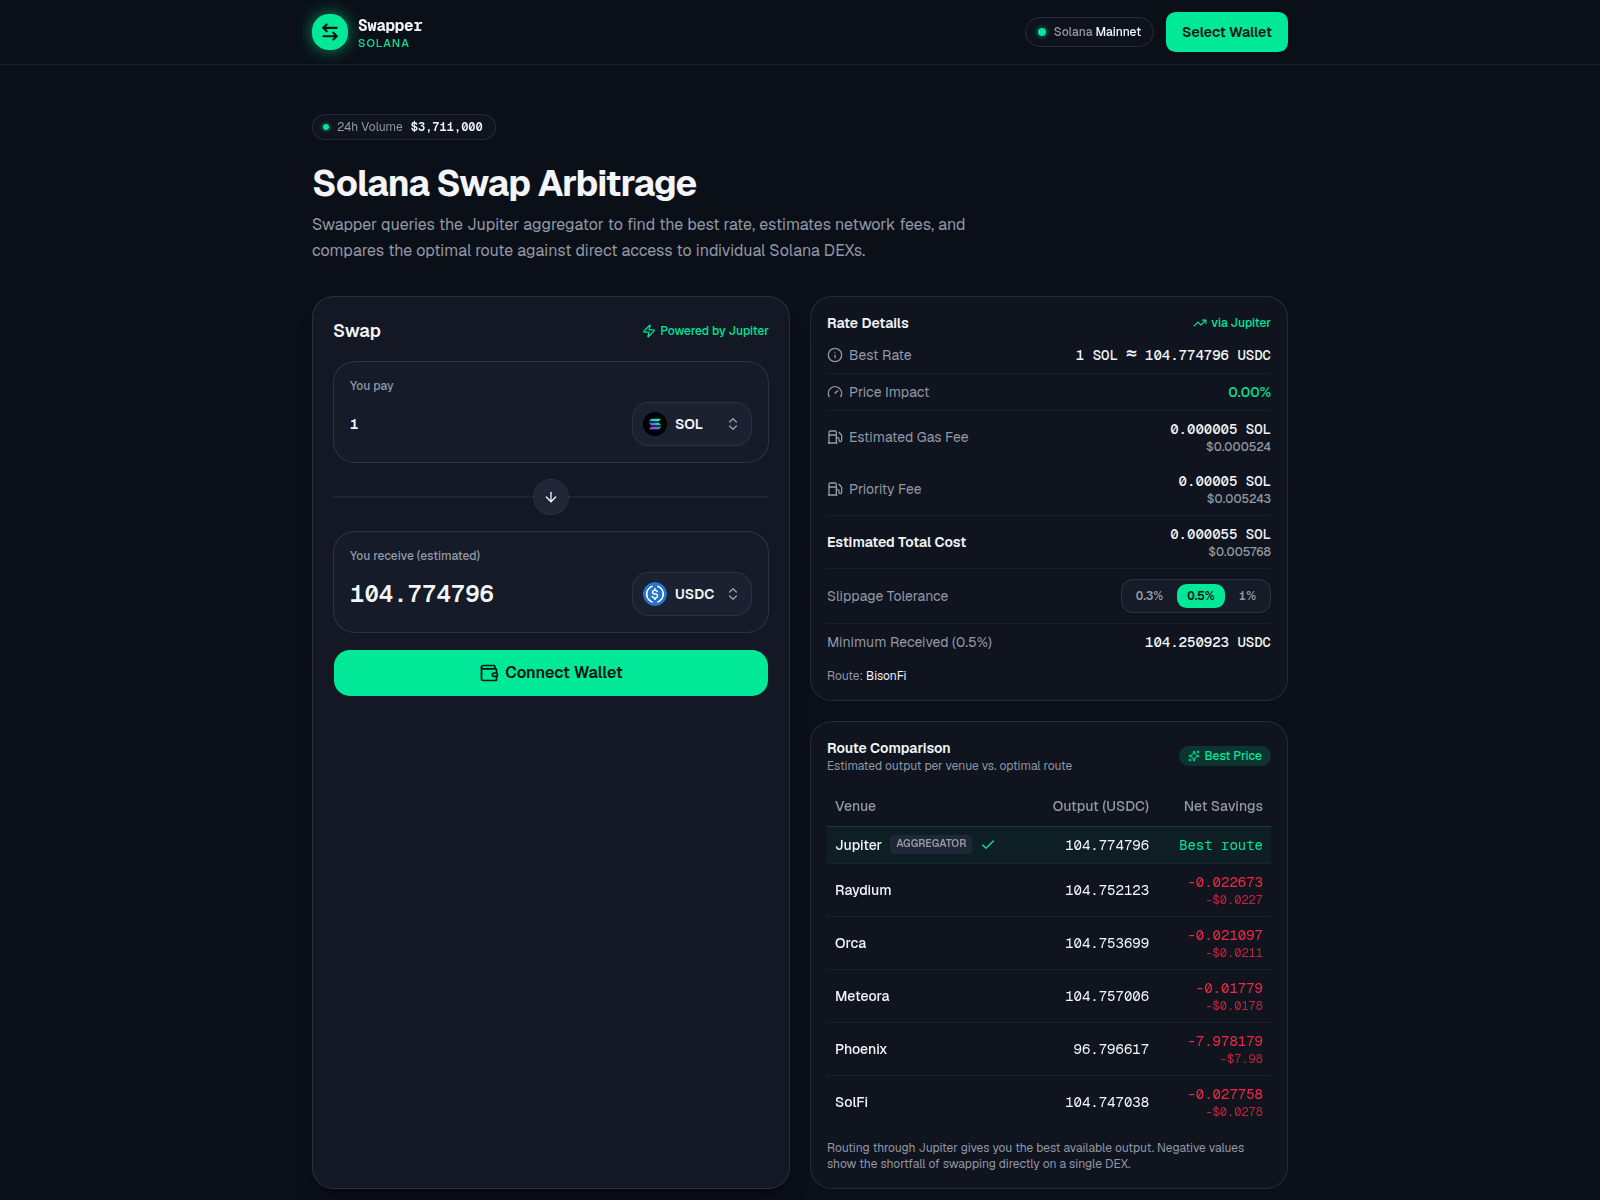Click the Swapper brand name
Image resolution: width=1600 pixels, height=1200 pixels.
coord(390,26)
